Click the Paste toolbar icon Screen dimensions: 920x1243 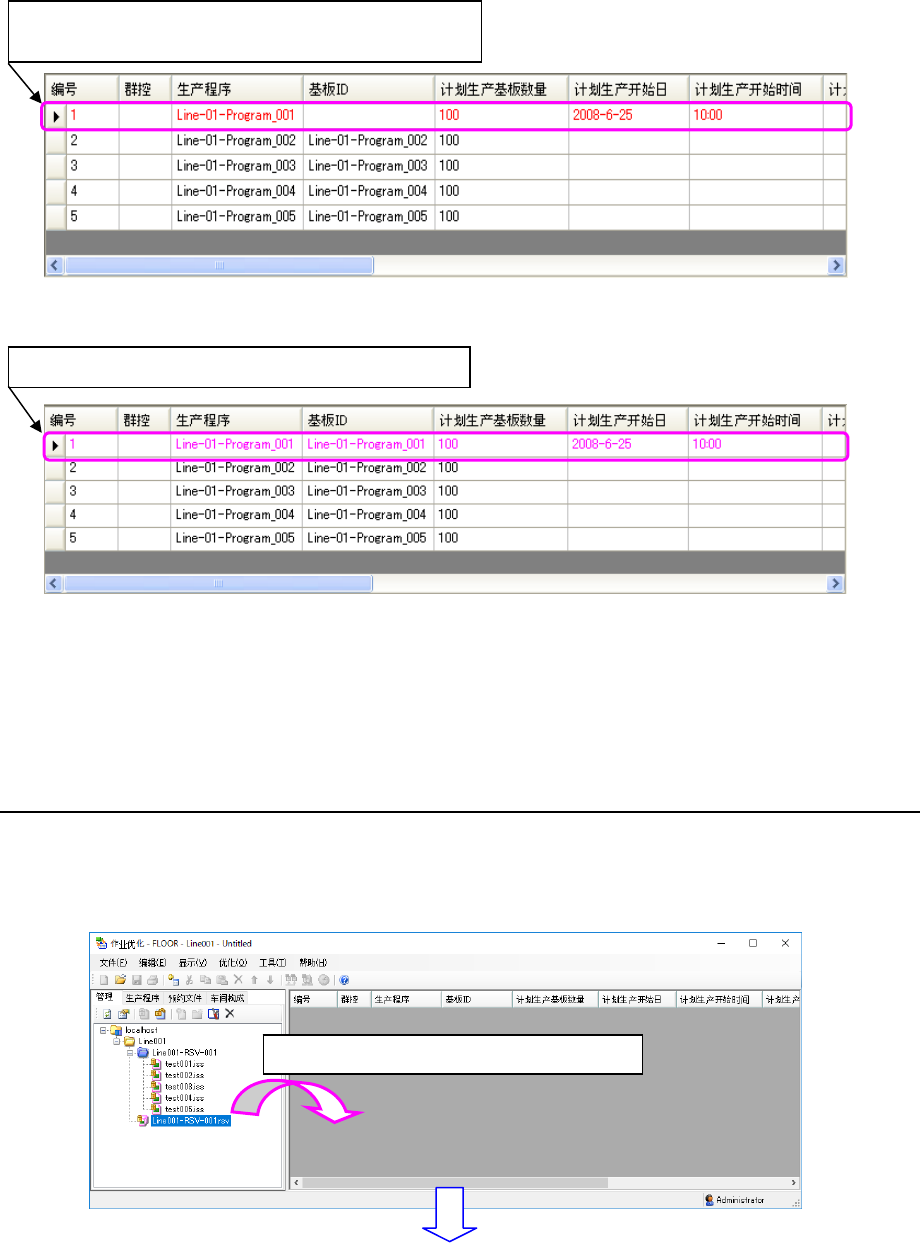pyautogui.click(x=222, y=980)
